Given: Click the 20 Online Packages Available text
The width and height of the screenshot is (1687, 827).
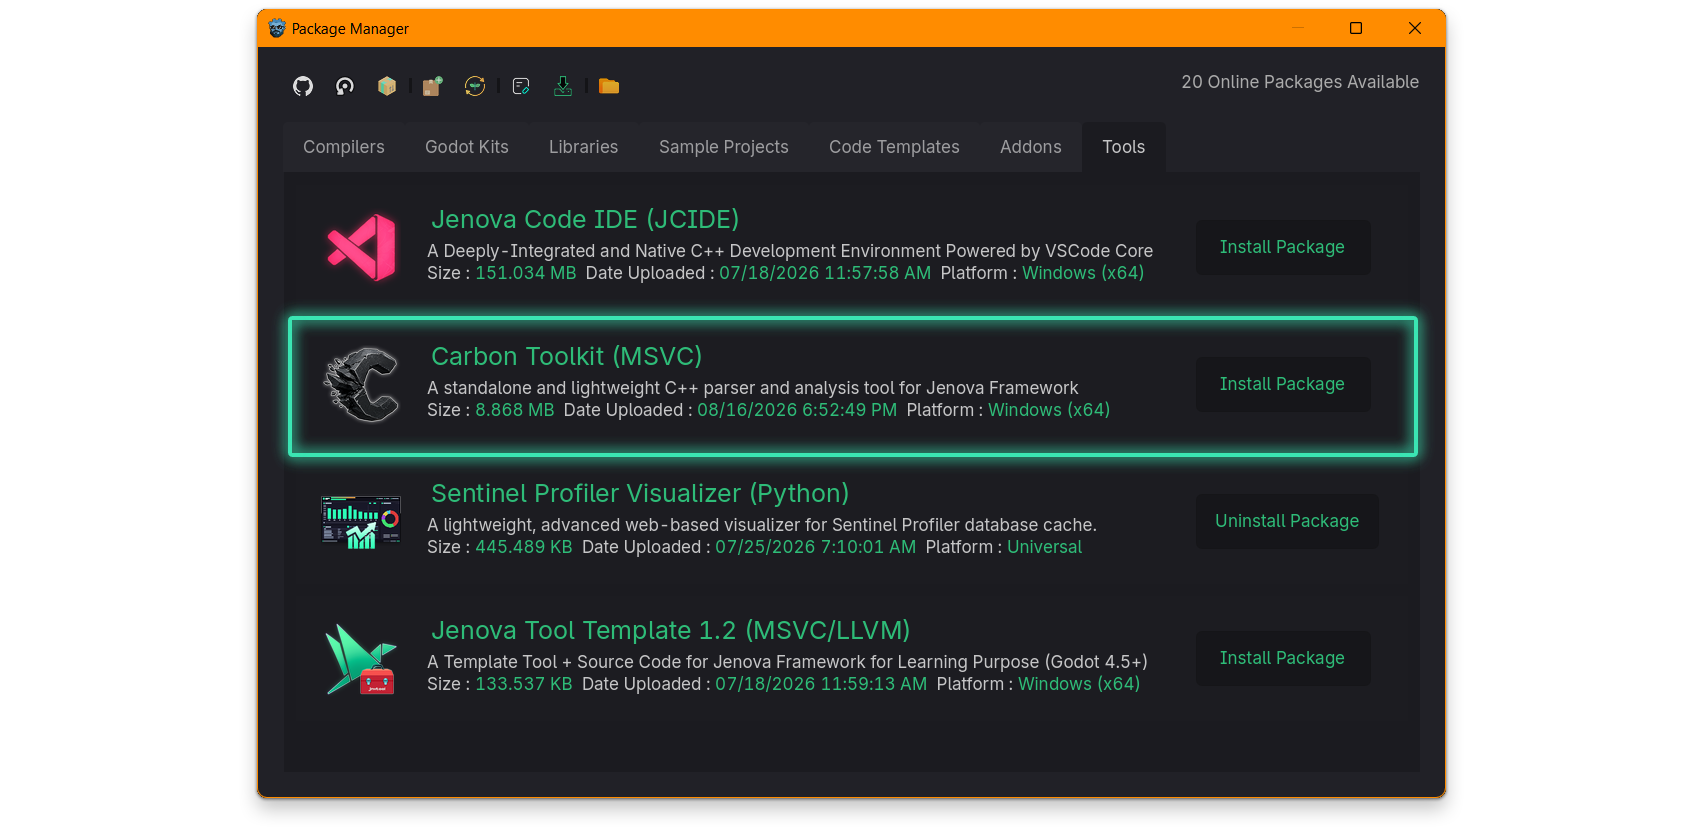Looking at the screenshot, I should 1300,82.
